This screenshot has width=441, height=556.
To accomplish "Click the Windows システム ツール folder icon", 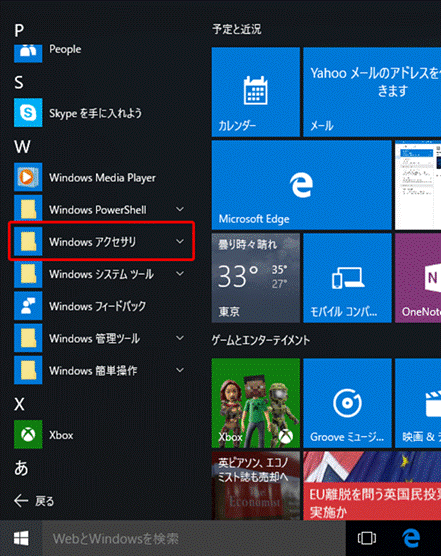I will (x=28, y=274).
